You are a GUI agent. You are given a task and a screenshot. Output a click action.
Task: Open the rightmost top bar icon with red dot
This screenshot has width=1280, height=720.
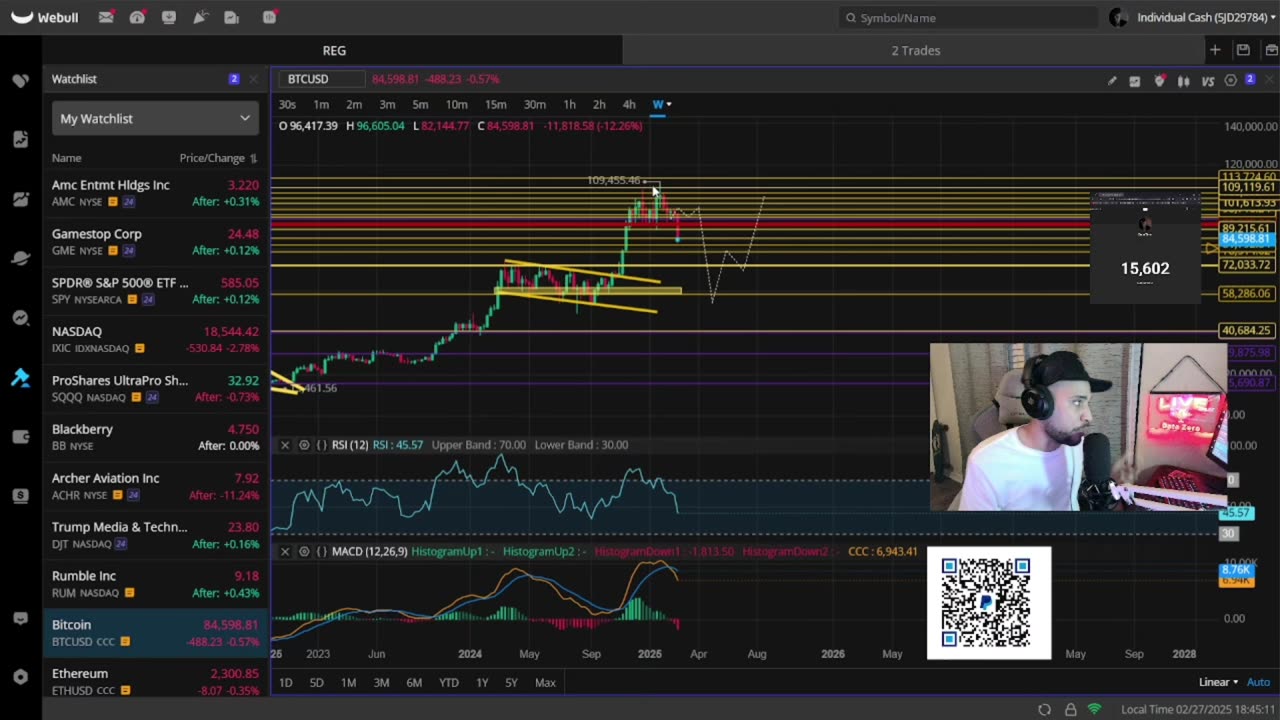pyautogui.click(x=270, y=17)
